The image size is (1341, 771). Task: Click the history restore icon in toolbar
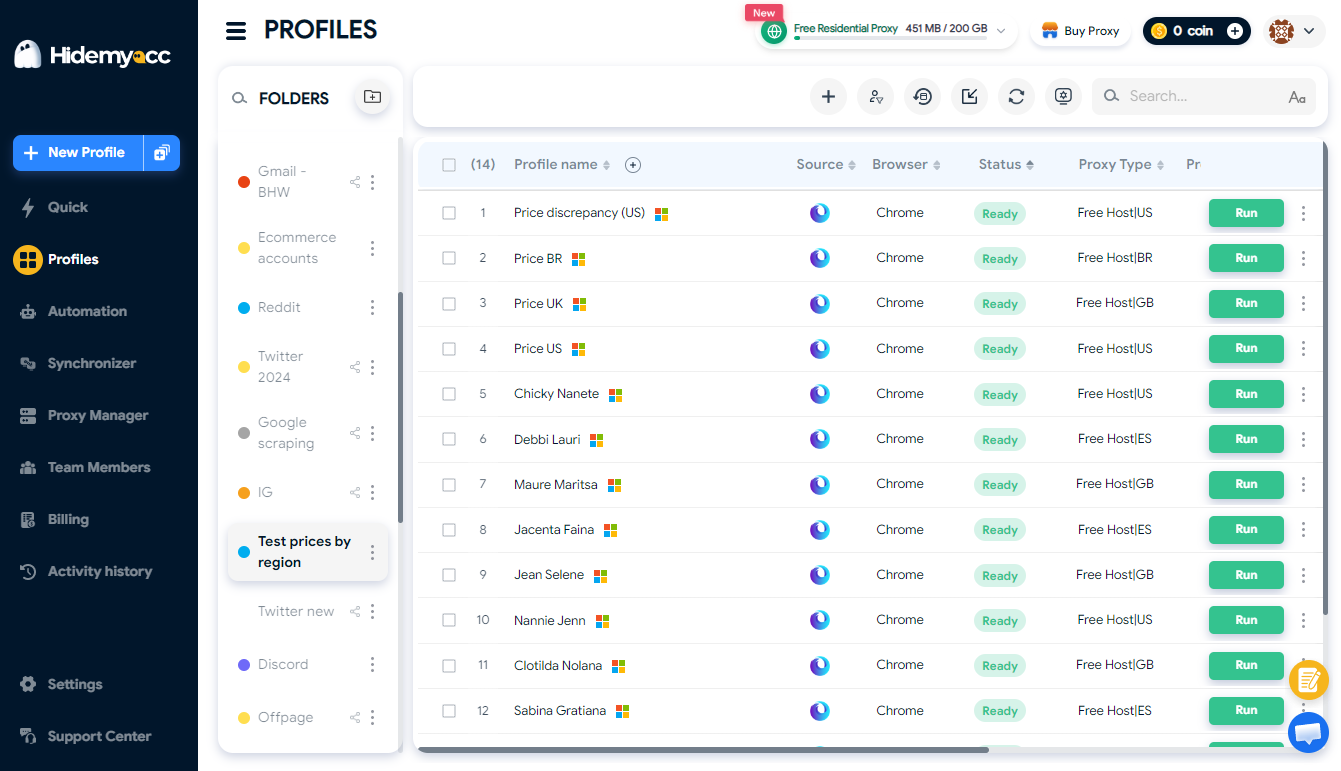click(922, 96)
